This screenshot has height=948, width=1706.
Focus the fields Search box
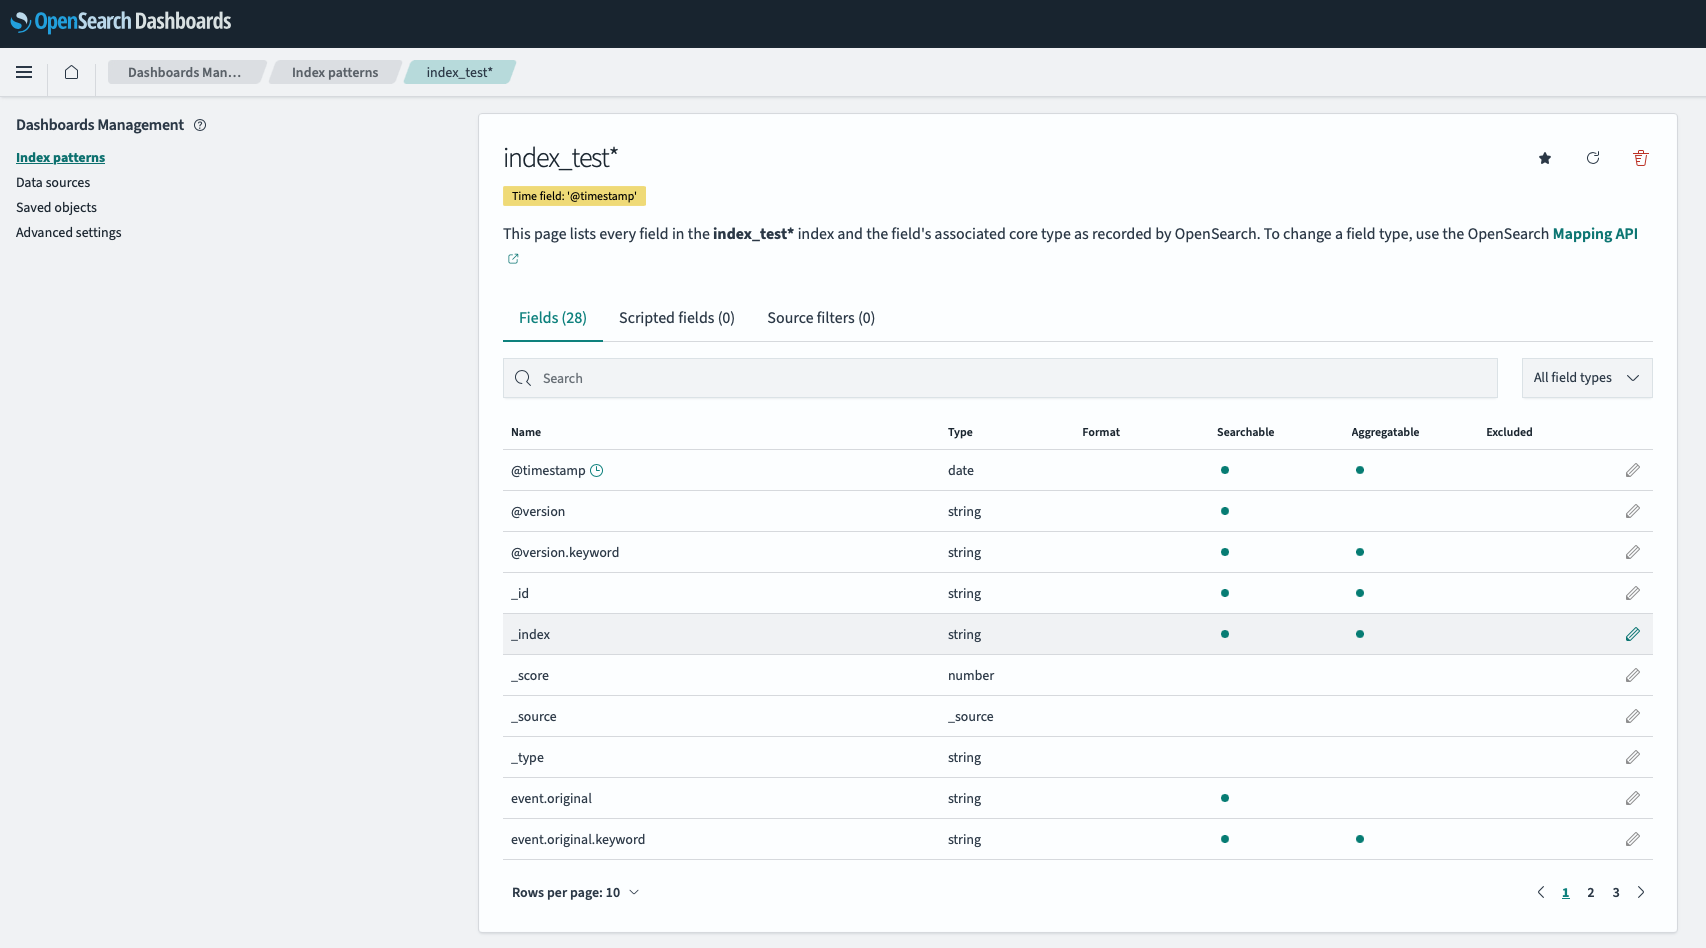1000,378
